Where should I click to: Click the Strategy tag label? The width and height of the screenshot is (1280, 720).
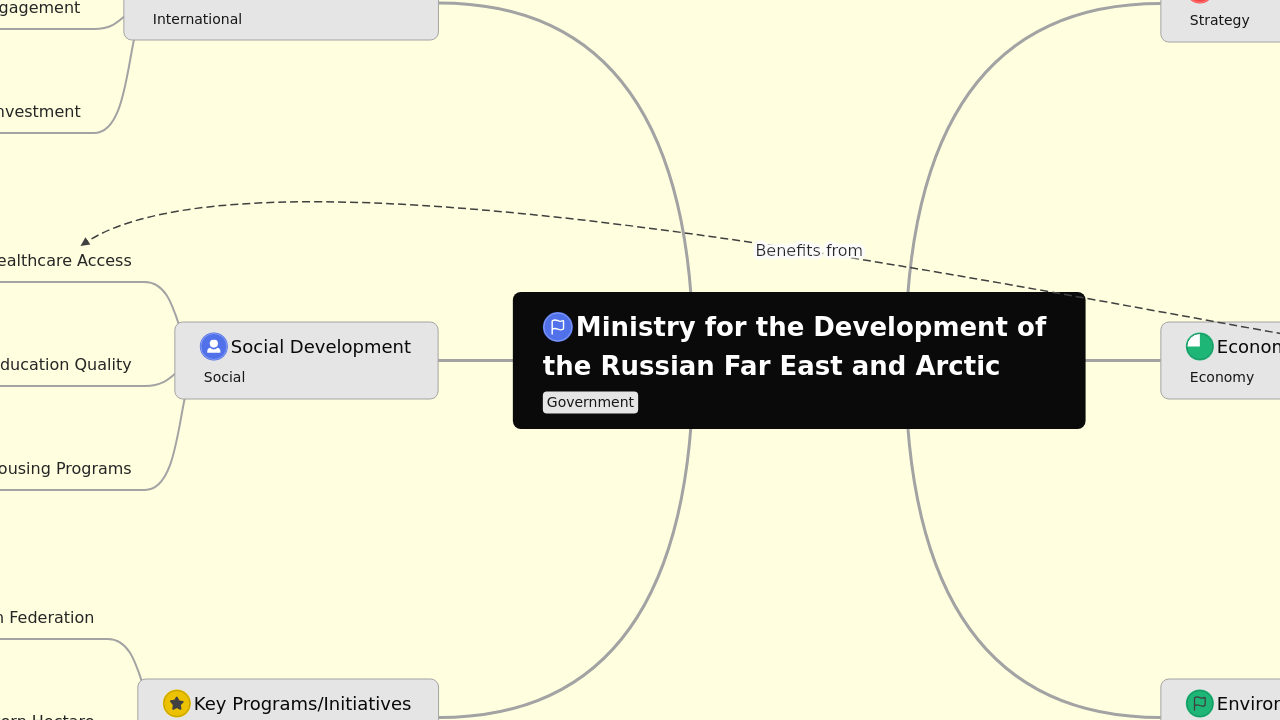pyautogui.click(x=1219, y=20)
